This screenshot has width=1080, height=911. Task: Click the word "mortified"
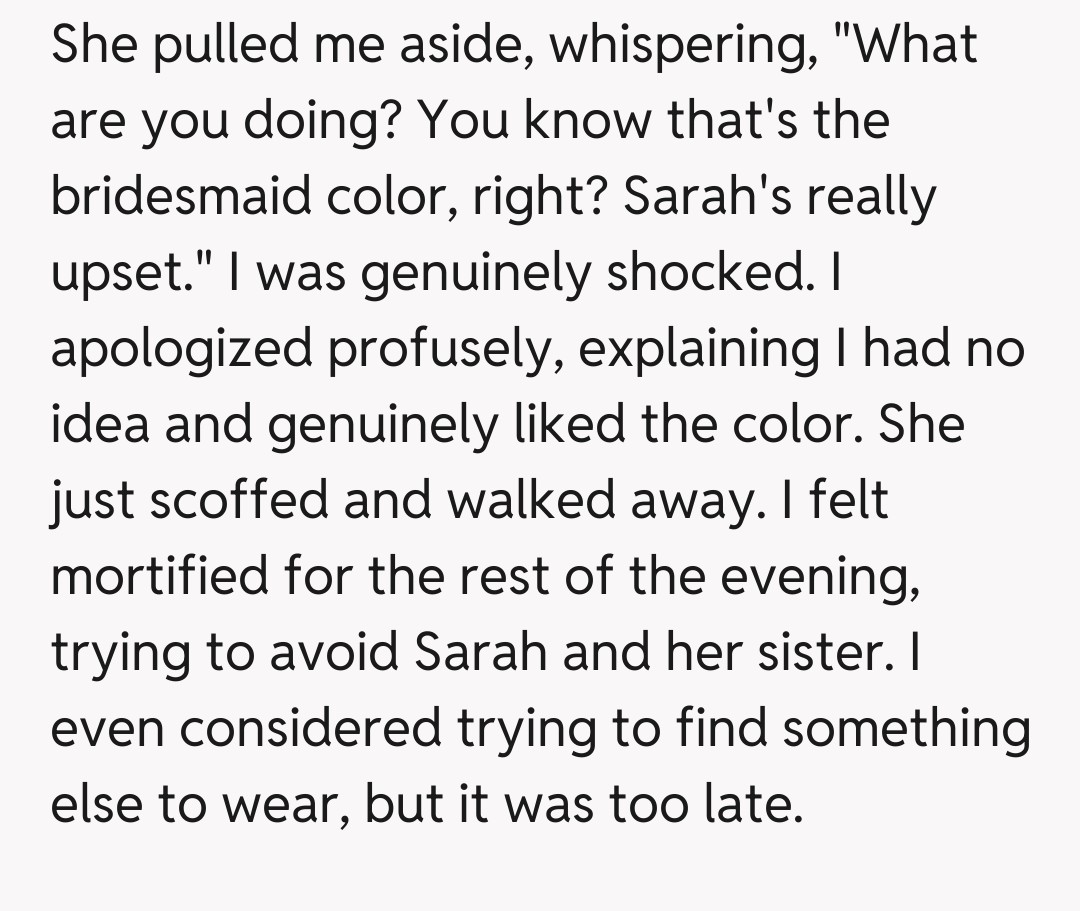coord(160,577)
